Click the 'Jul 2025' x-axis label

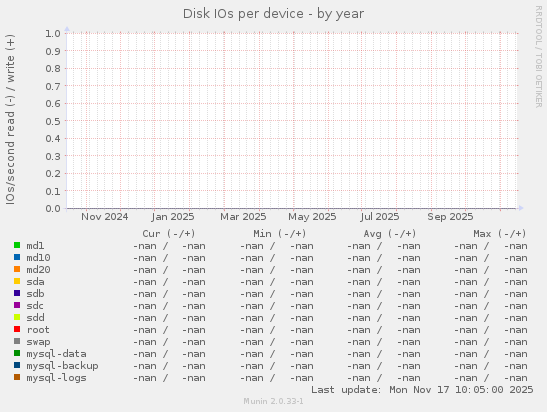[380, 217]
